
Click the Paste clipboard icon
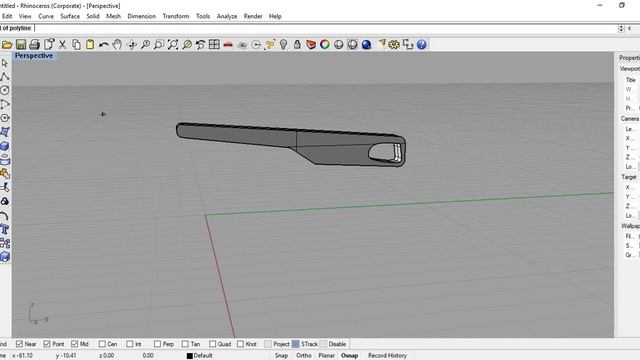point(90,44)
